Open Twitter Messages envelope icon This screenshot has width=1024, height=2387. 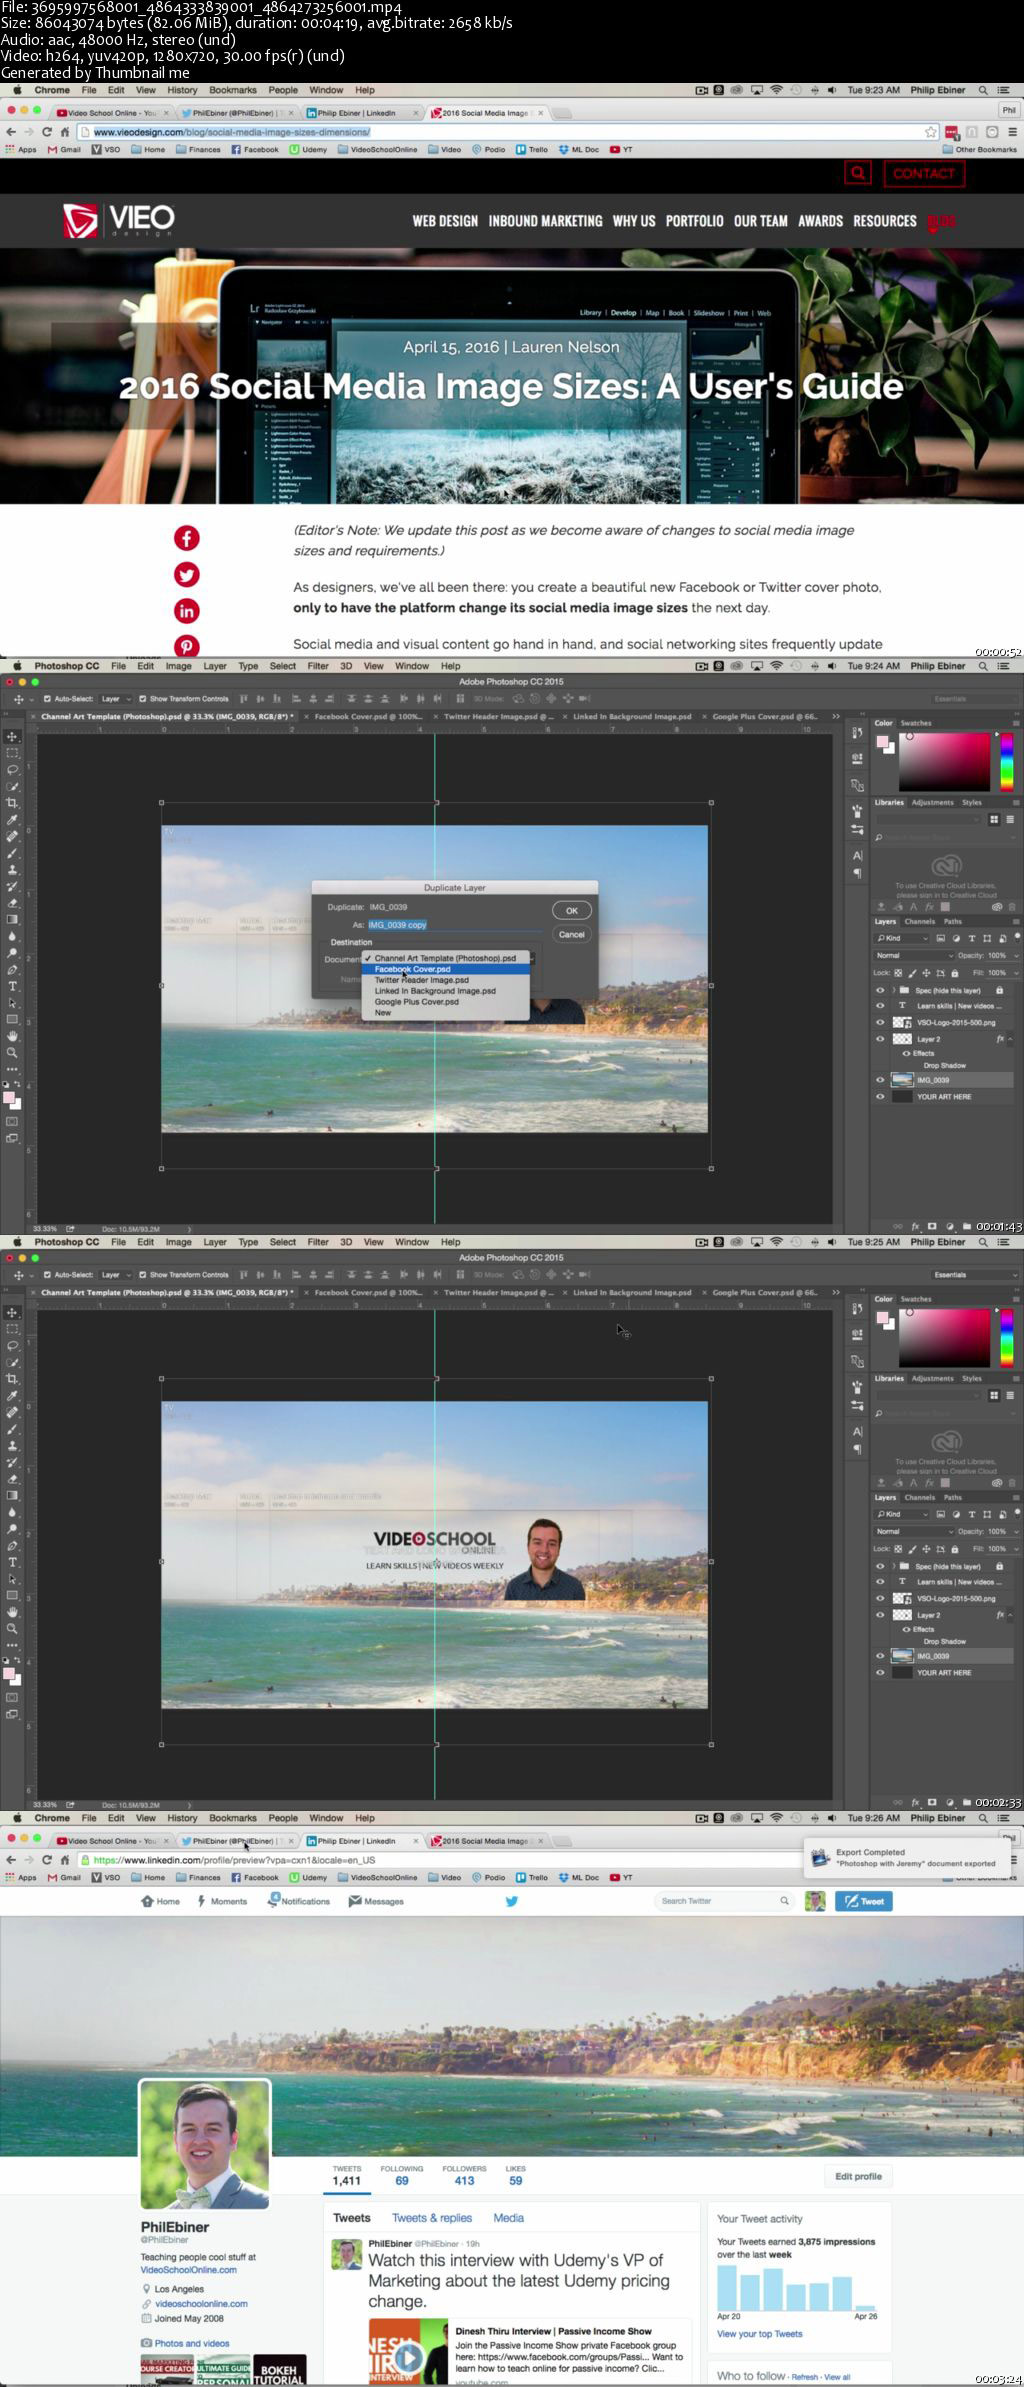(x=354, y=1901)
